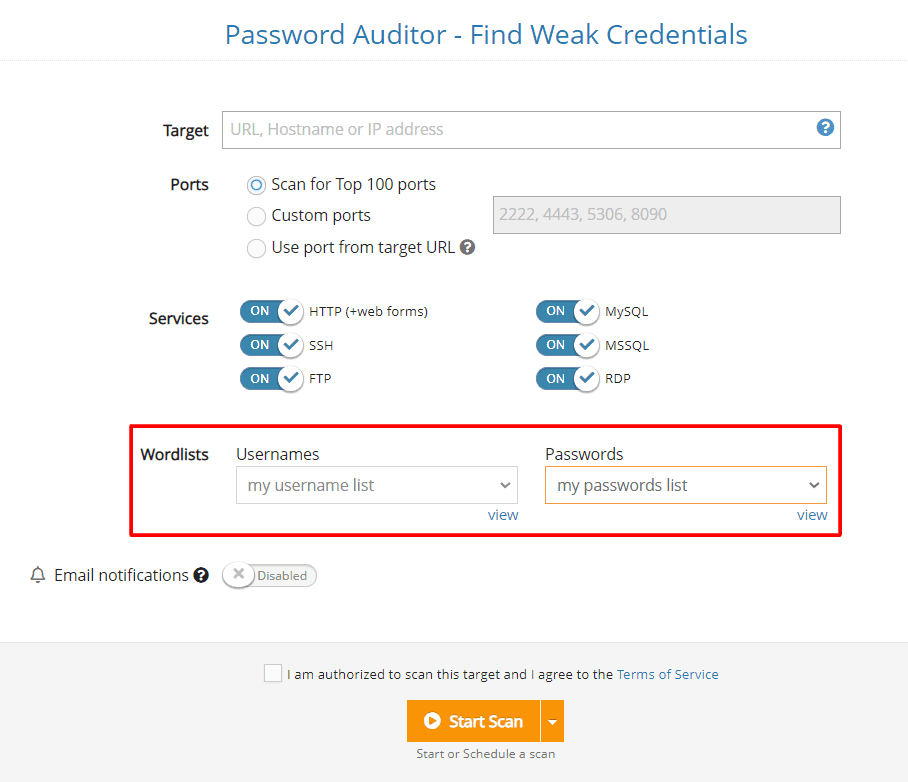Click the X icon on the Disabled email toggle
Screen dimensions: 908x782
pyautogui.click(x=238, y=575)
